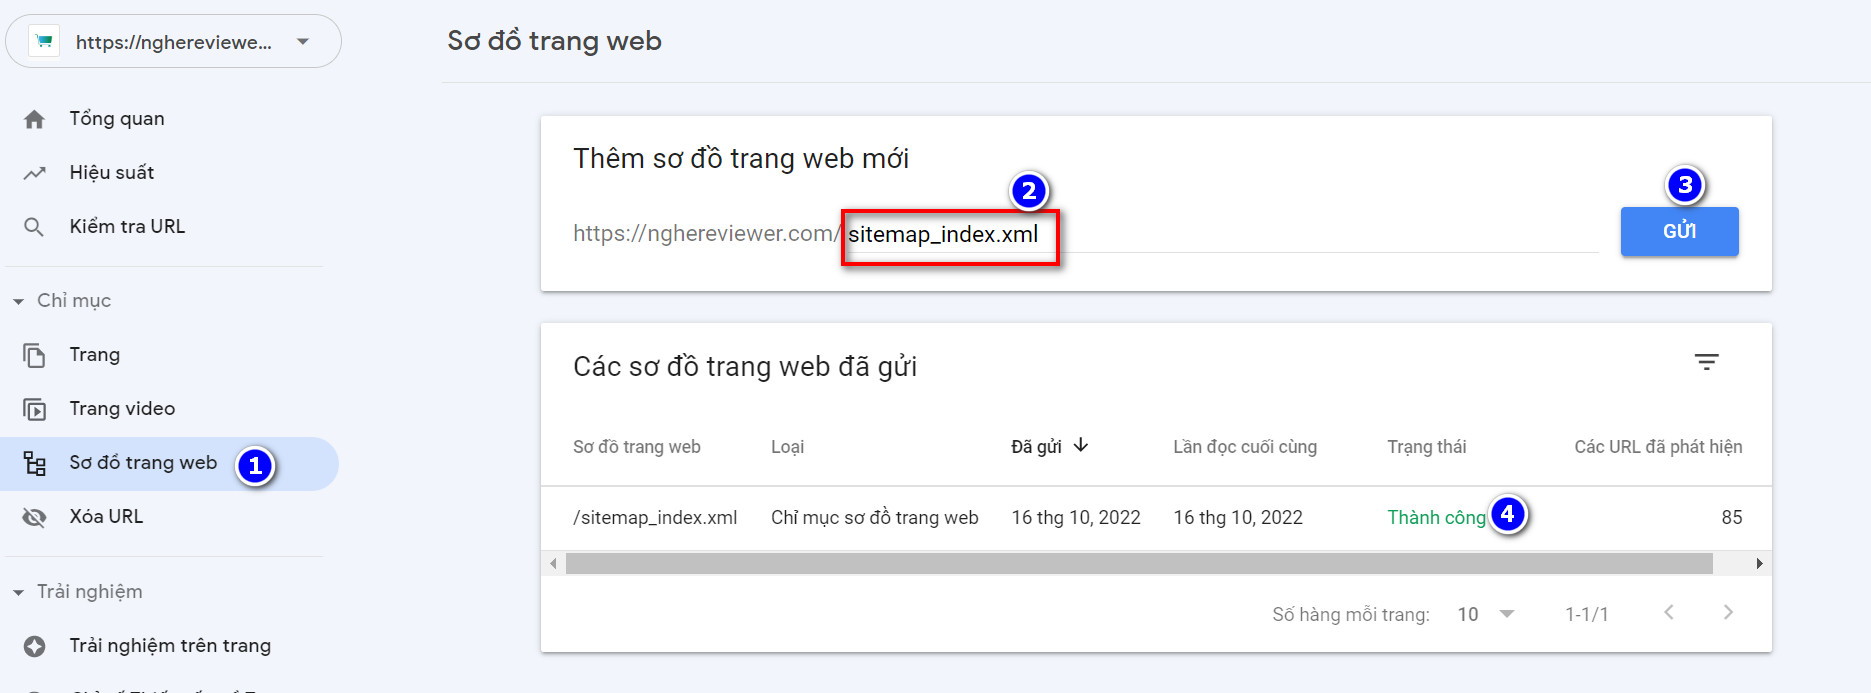1871x693 pixels.
Task: Click the Đã gửi sort arrow
Action: coord(1081,445)
